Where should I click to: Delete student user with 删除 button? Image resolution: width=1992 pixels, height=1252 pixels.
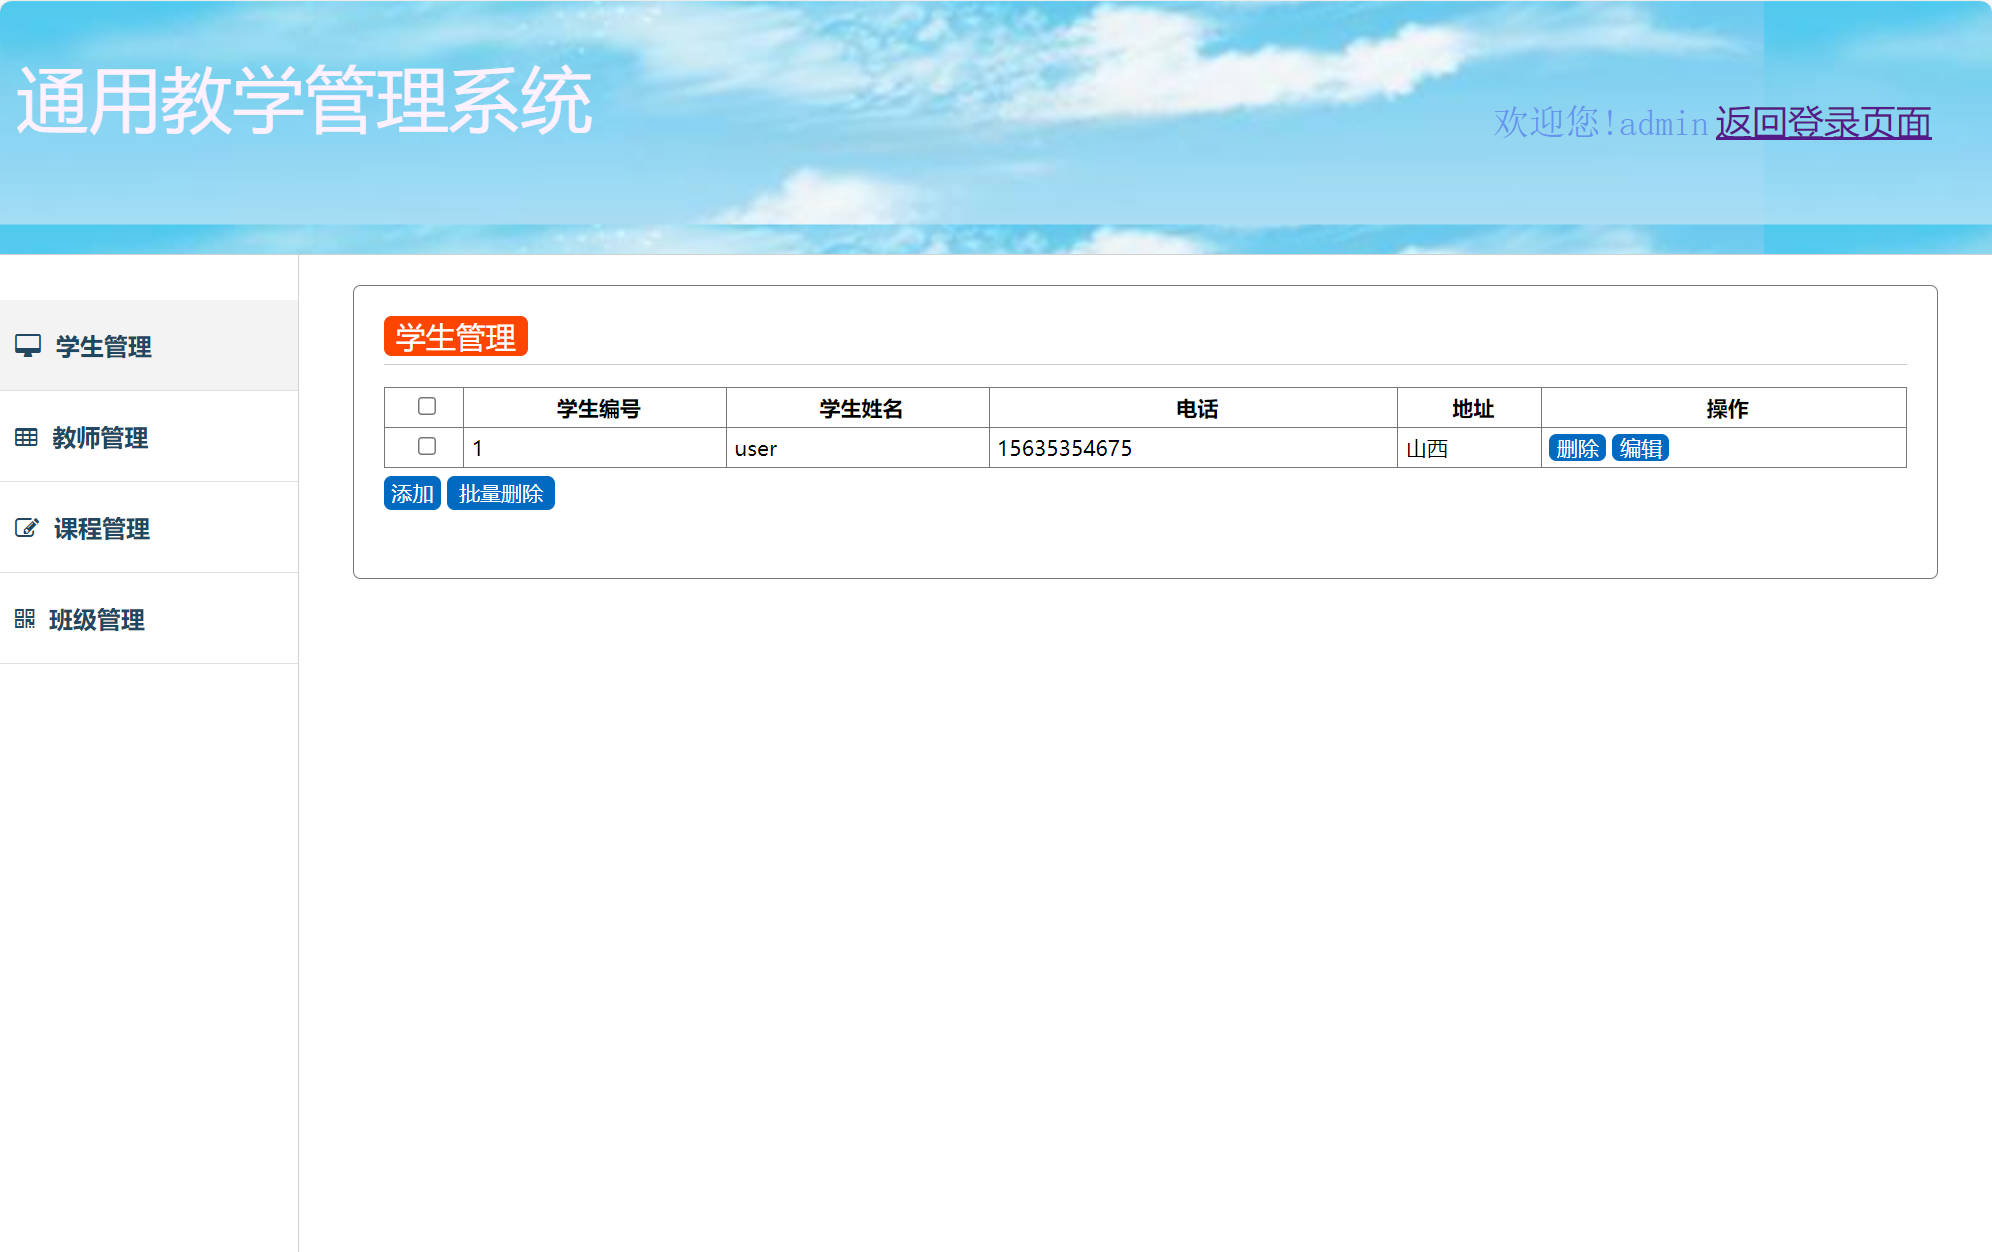pos(1577,447)
